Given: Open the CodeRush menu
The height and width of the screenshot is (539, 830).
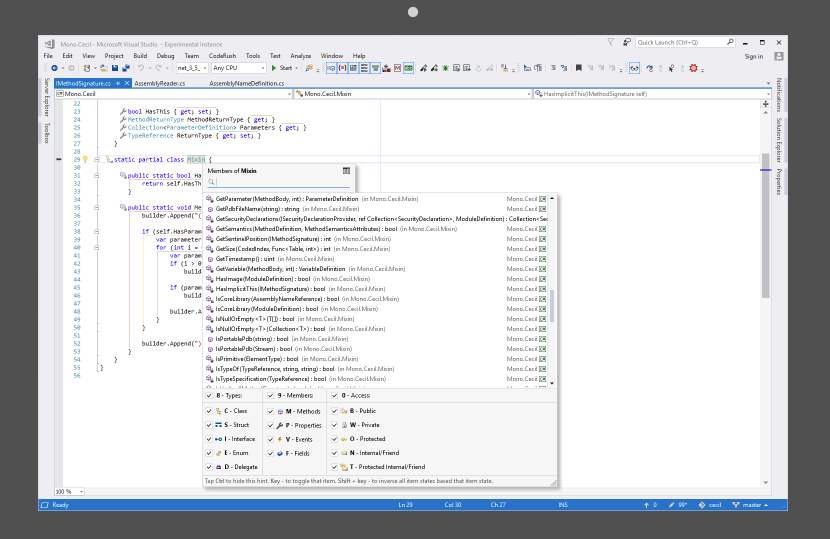Looking at the screenshot, I should [x=222, y=56].
